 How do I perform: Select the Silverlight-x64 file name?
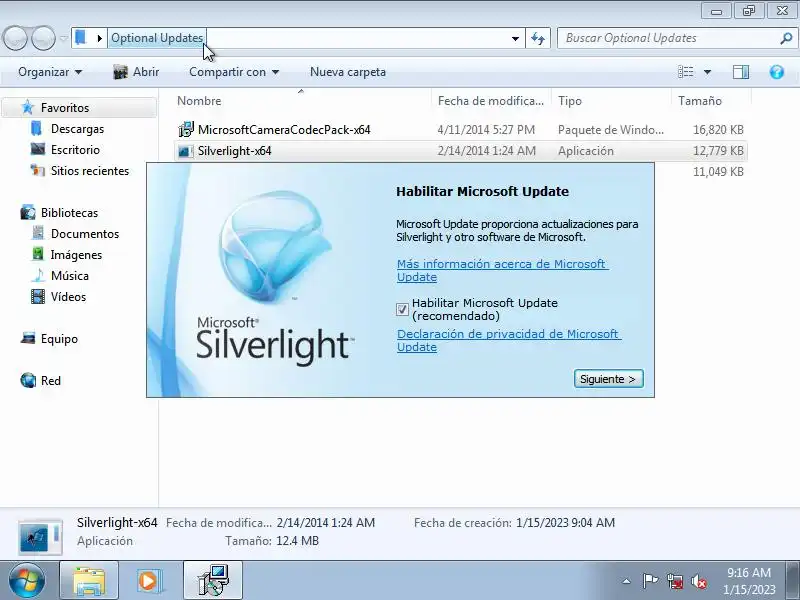235,151
